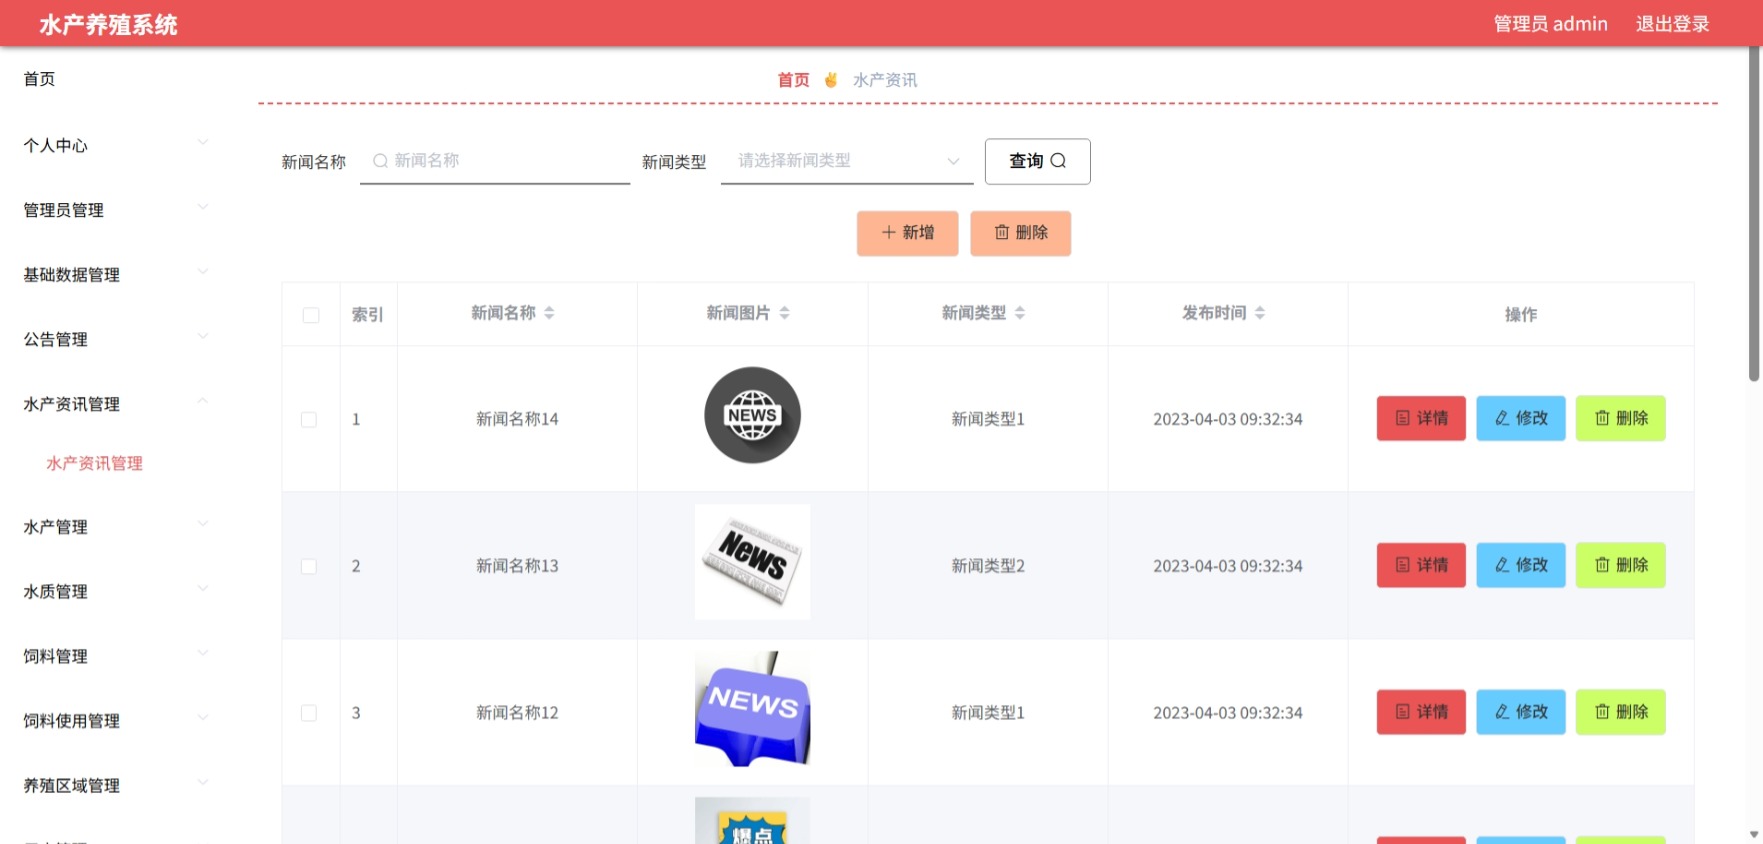Click 修改 for 新闻名称12
1763x844 pixels.
click(x=1521, y=712)
